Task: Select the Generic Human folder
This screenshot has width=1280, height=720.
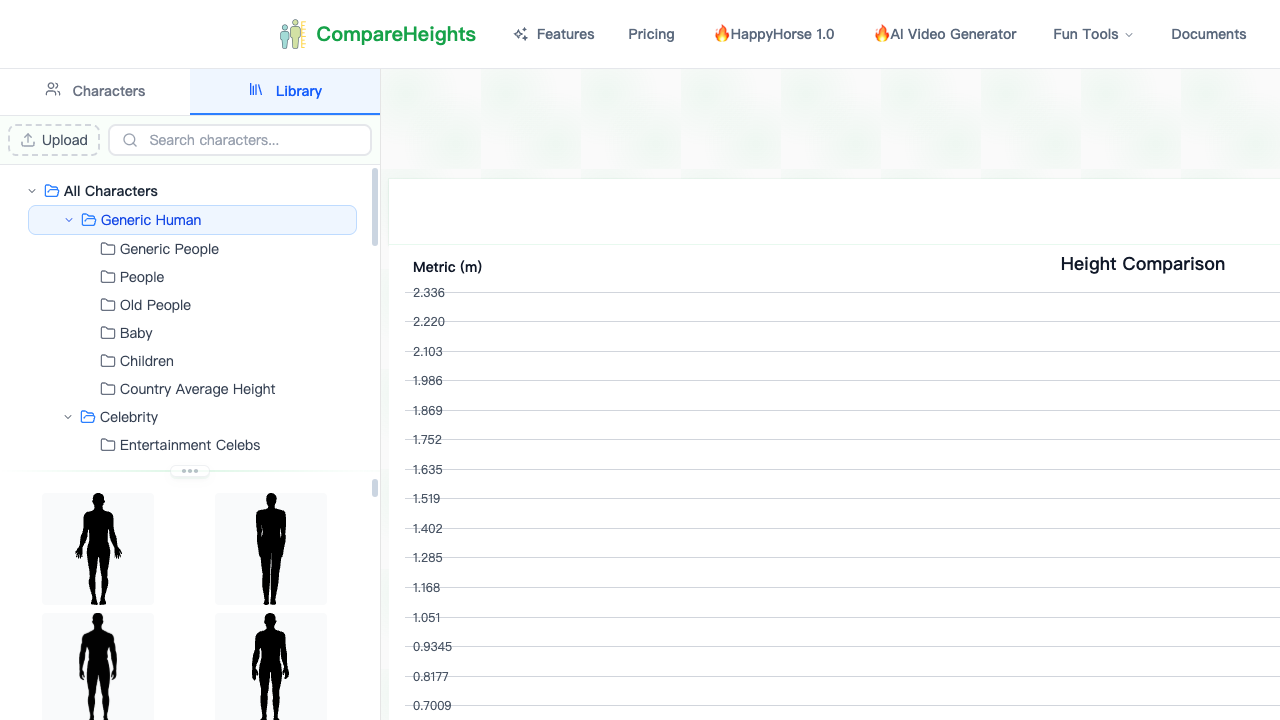Action: click(192, 220)
